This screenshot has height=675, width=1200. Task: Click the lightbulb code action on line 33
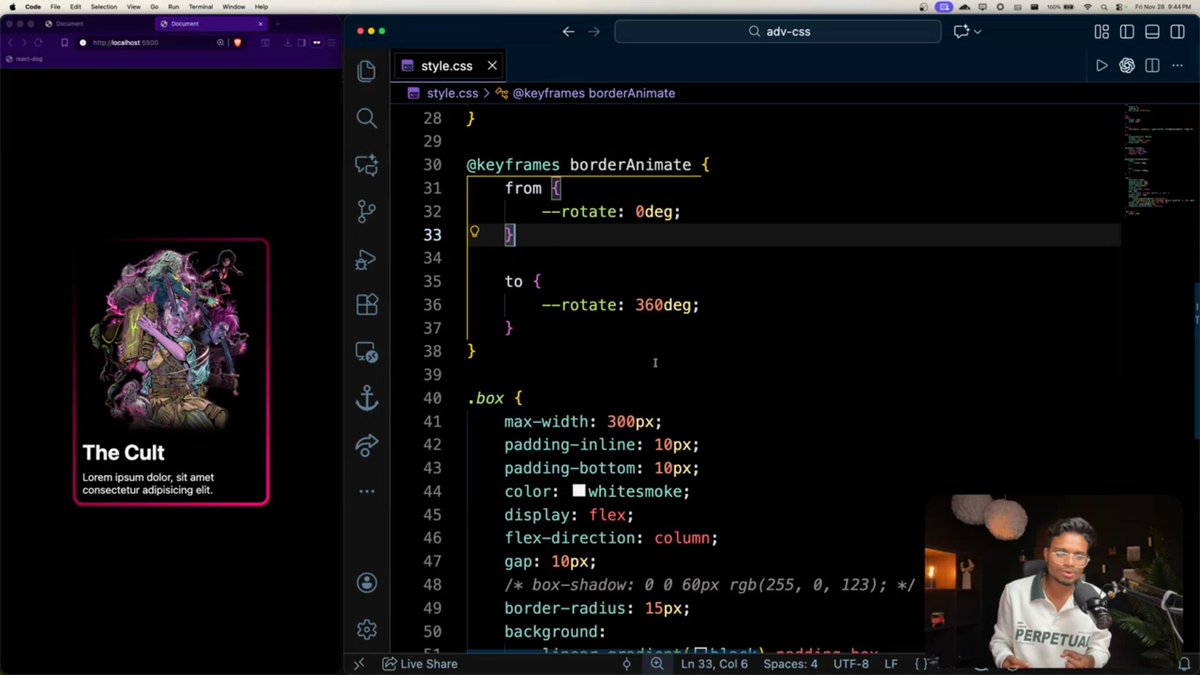tap(475, 232)
